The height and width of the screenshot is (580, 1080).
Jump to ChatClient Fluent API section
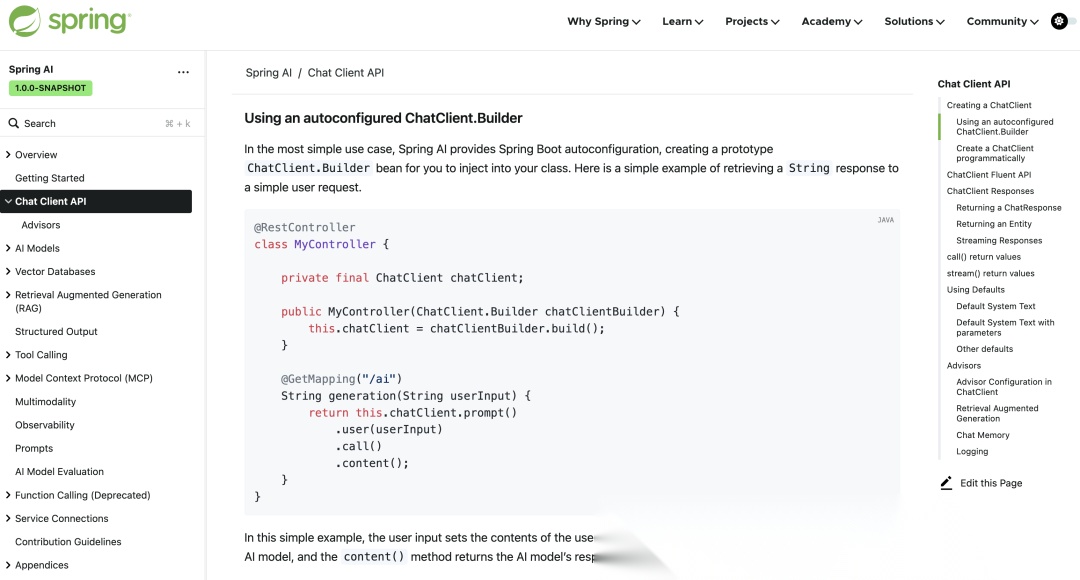(989, 175)
